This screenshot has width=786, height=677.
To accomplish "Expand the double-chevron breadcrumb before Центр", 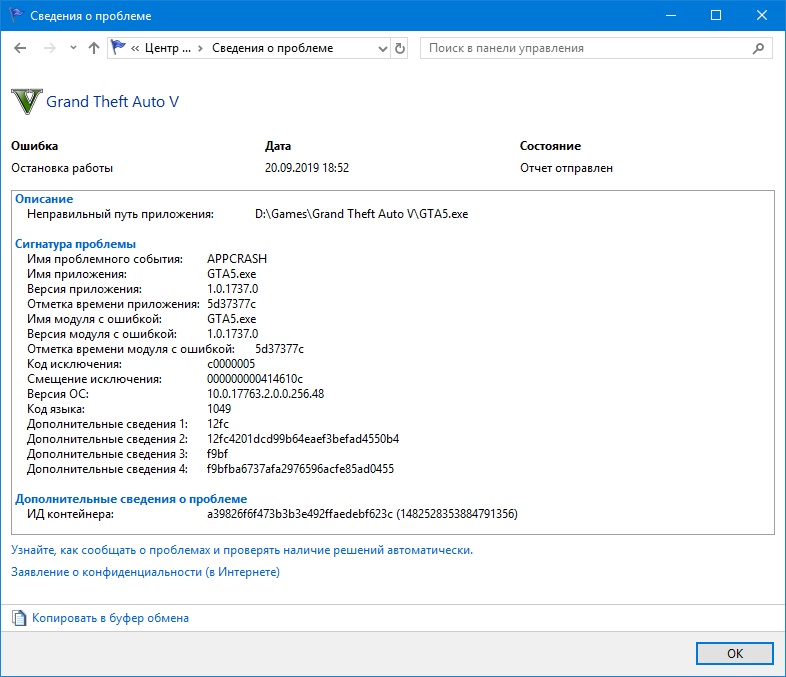I will point(136,48).
